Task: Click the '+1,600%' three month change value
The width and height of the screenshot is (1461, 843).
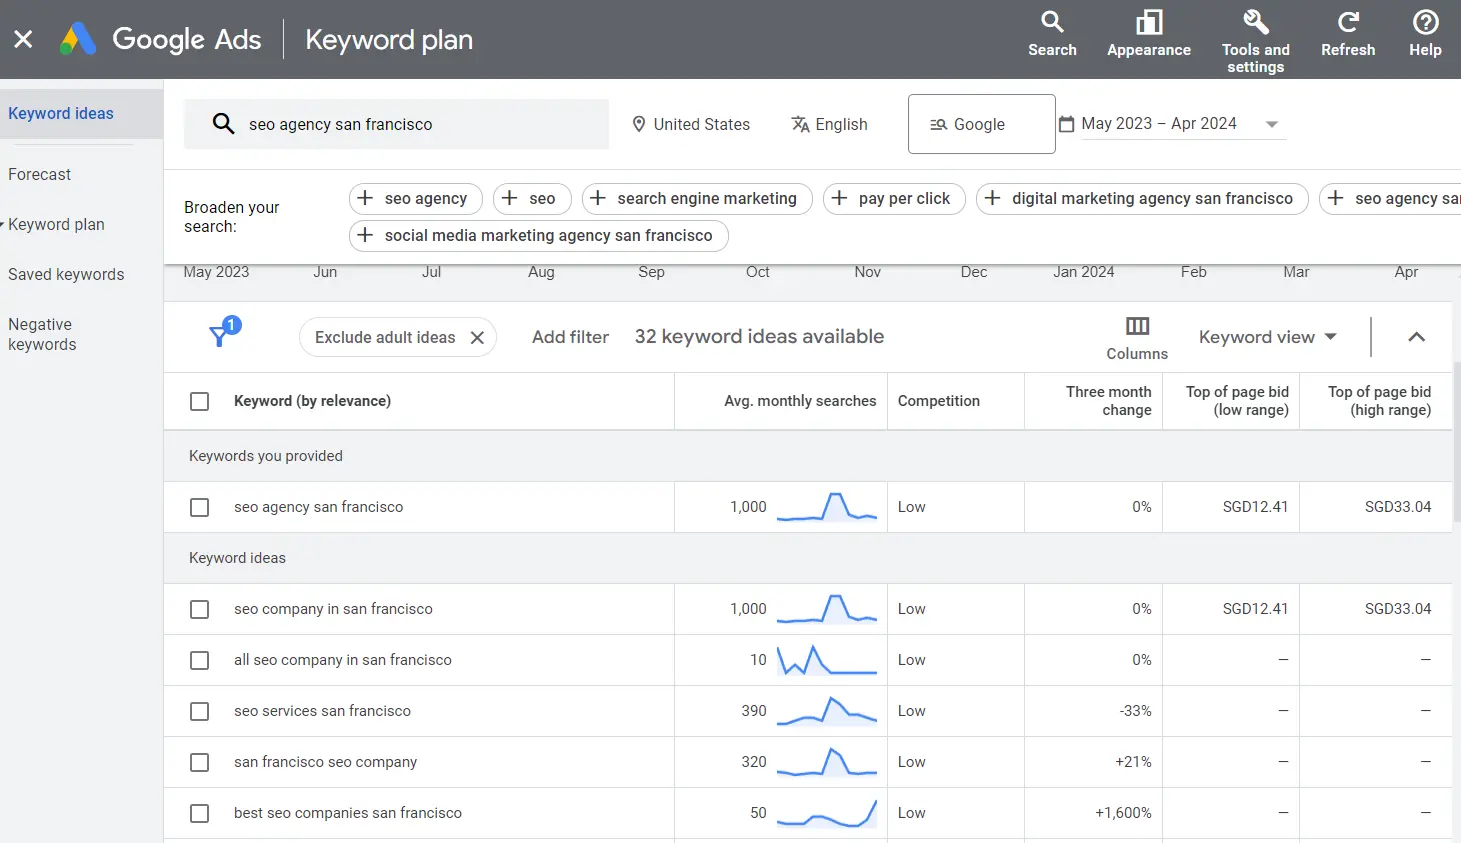Action: click(x=1123, y=813)
